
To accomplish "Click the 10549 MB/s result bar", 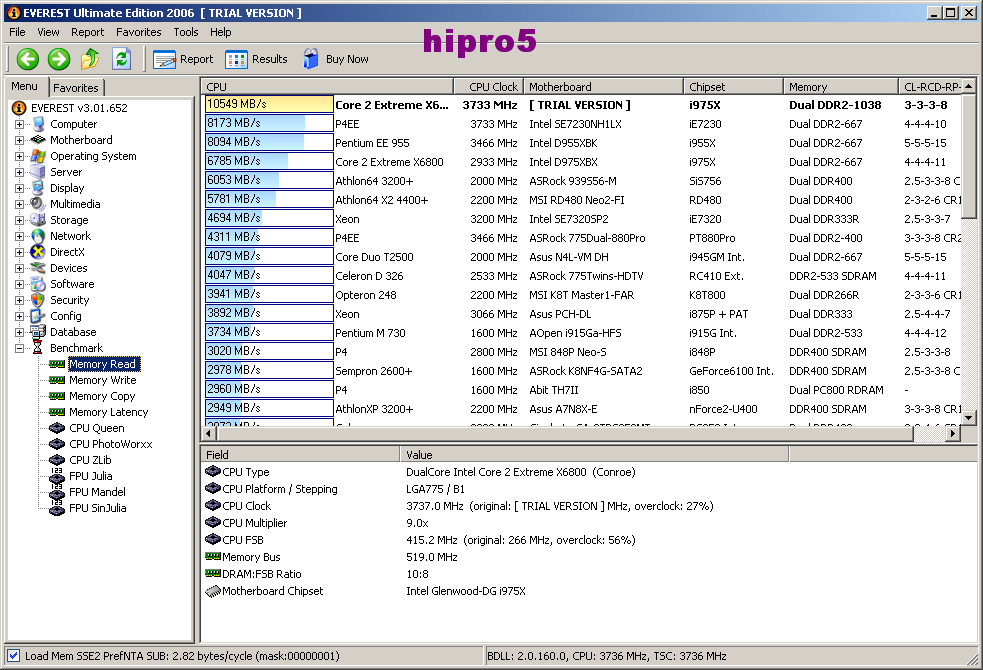I will point(268,104).
